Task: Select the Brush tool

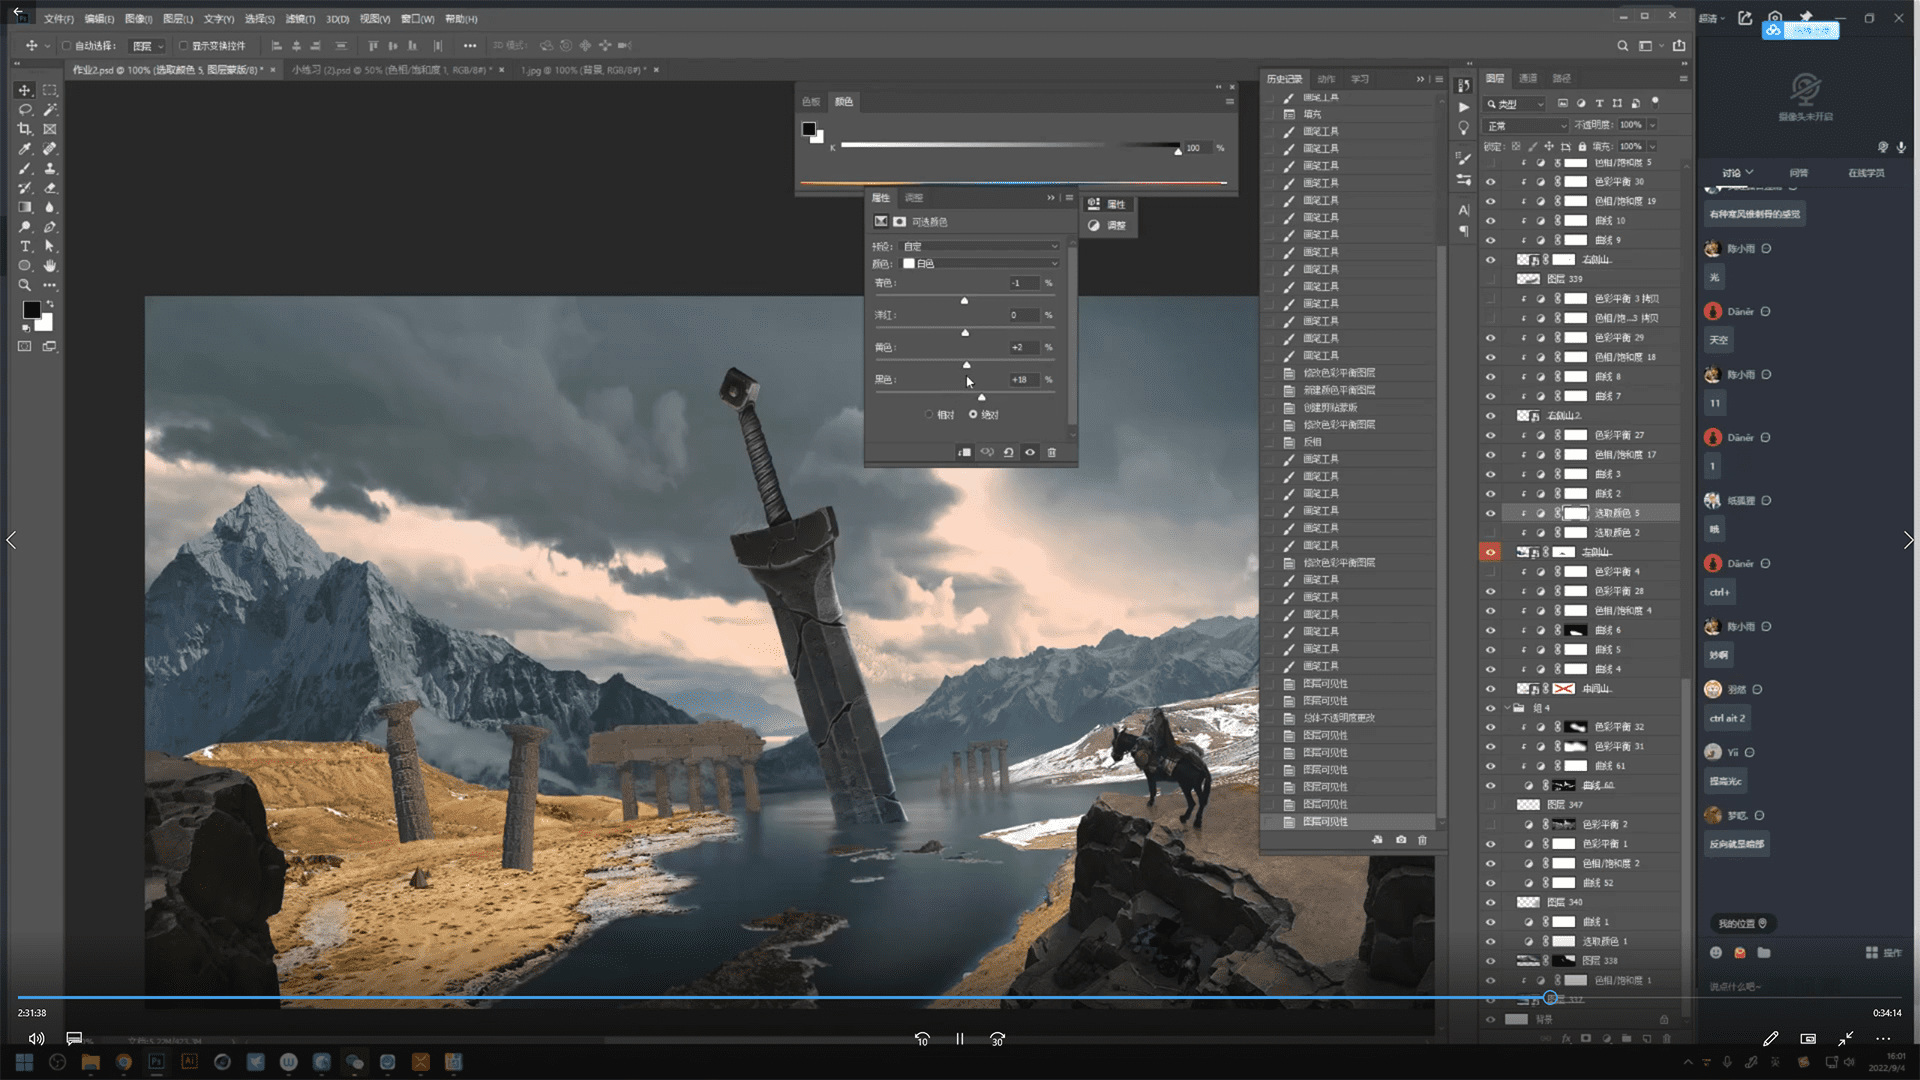Action: 25,168
